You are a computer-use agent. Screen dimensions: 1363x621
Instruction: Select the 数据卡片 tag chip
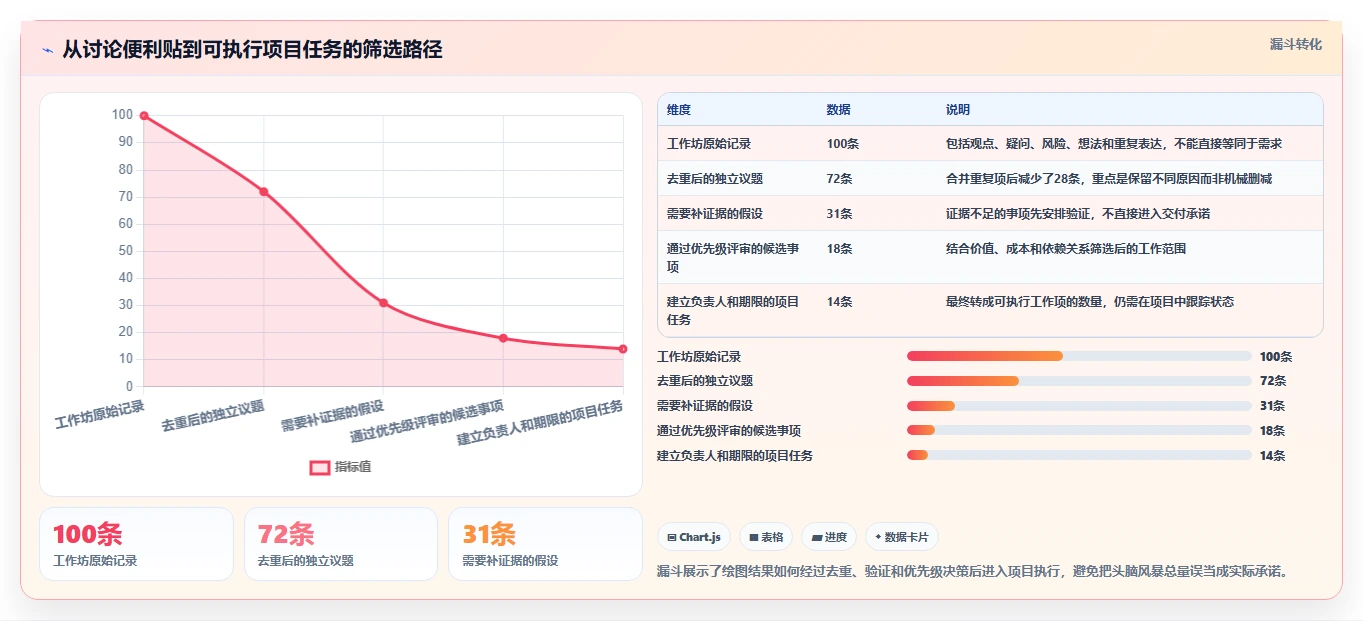coord(901,537)
